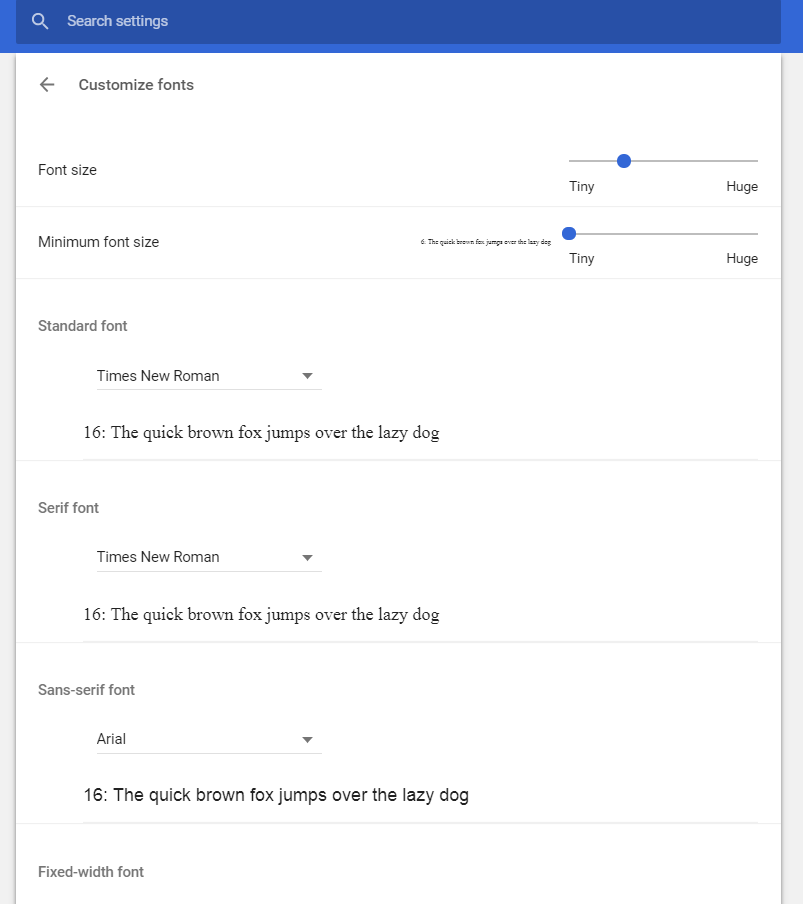Click the Serif font sample preview text
Viewport: 803px width, 904px height.
point(261,614)
